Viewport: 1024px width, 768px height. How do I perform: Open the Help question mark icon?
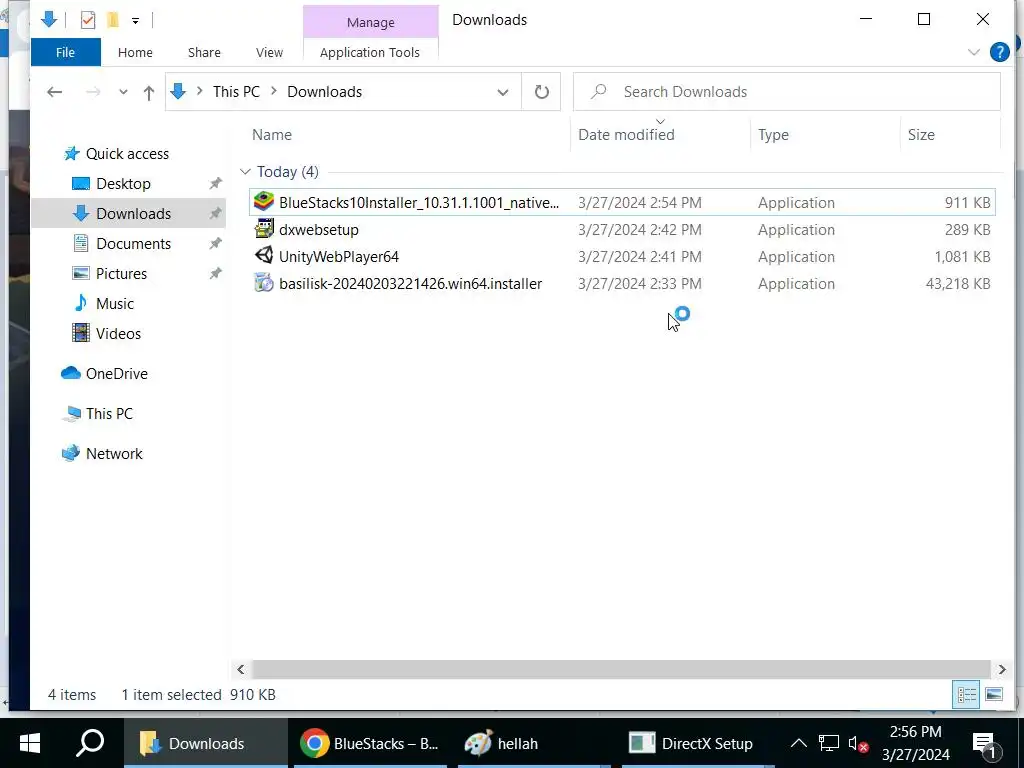coord(999,52)
